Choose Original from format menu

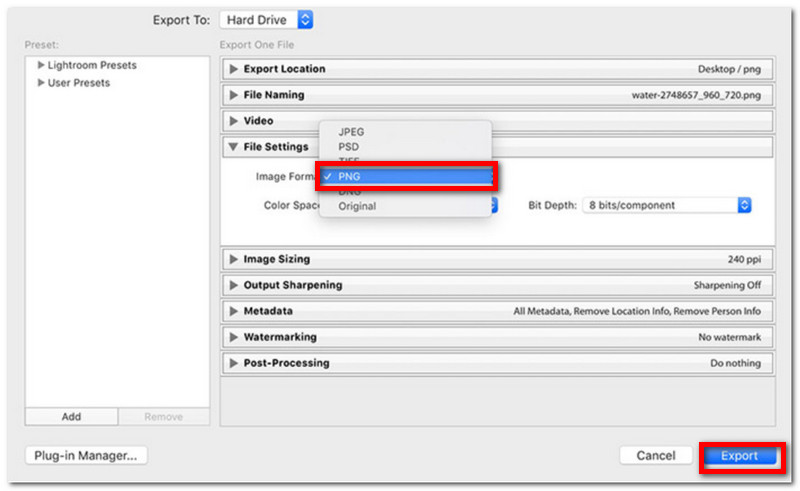point(357,206)
